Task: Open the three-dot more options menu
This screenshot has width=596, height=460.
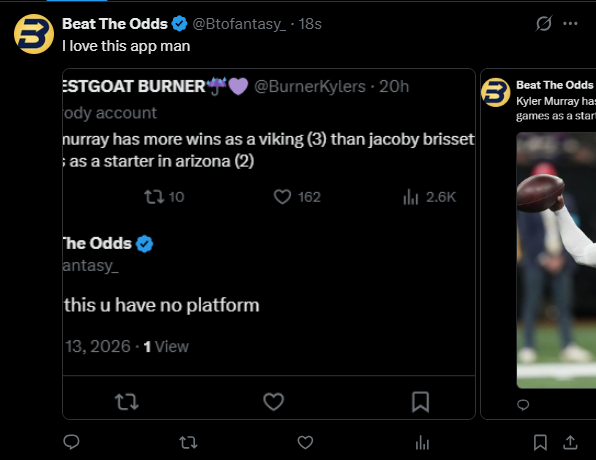Action: tap(570, 24)
